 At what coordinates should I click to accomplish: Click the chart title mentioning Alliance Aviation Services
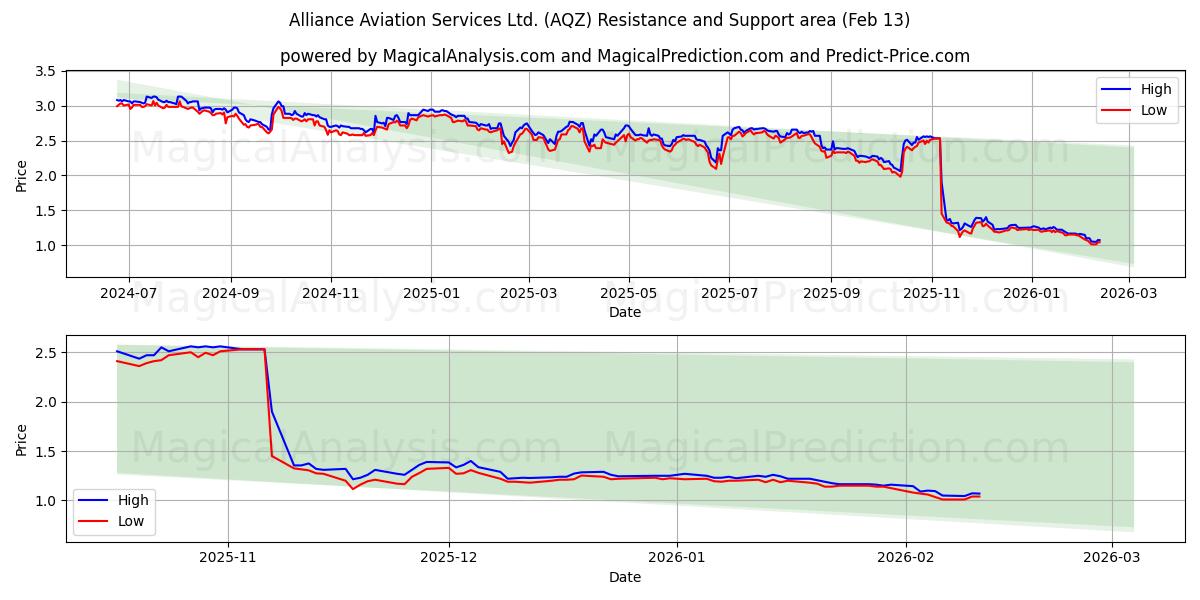coord(599,20)
